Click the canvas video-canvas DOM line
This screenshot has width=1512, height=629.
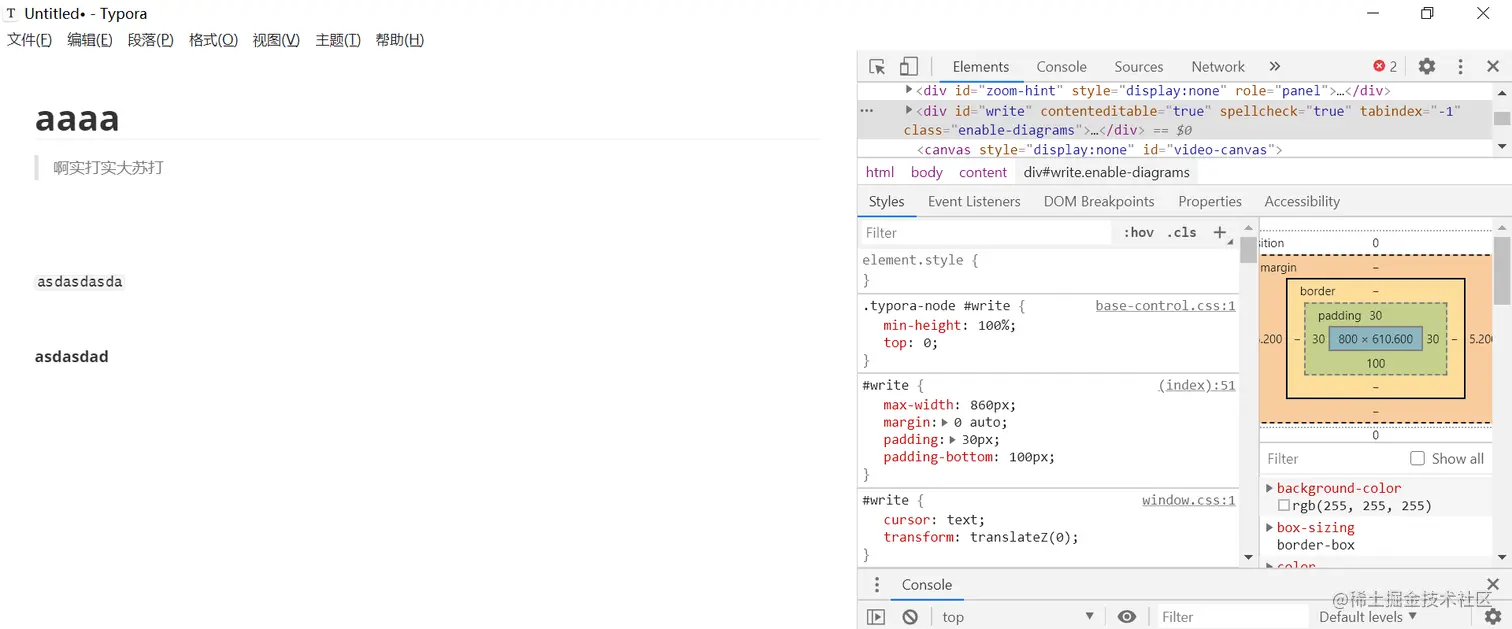1100,150
